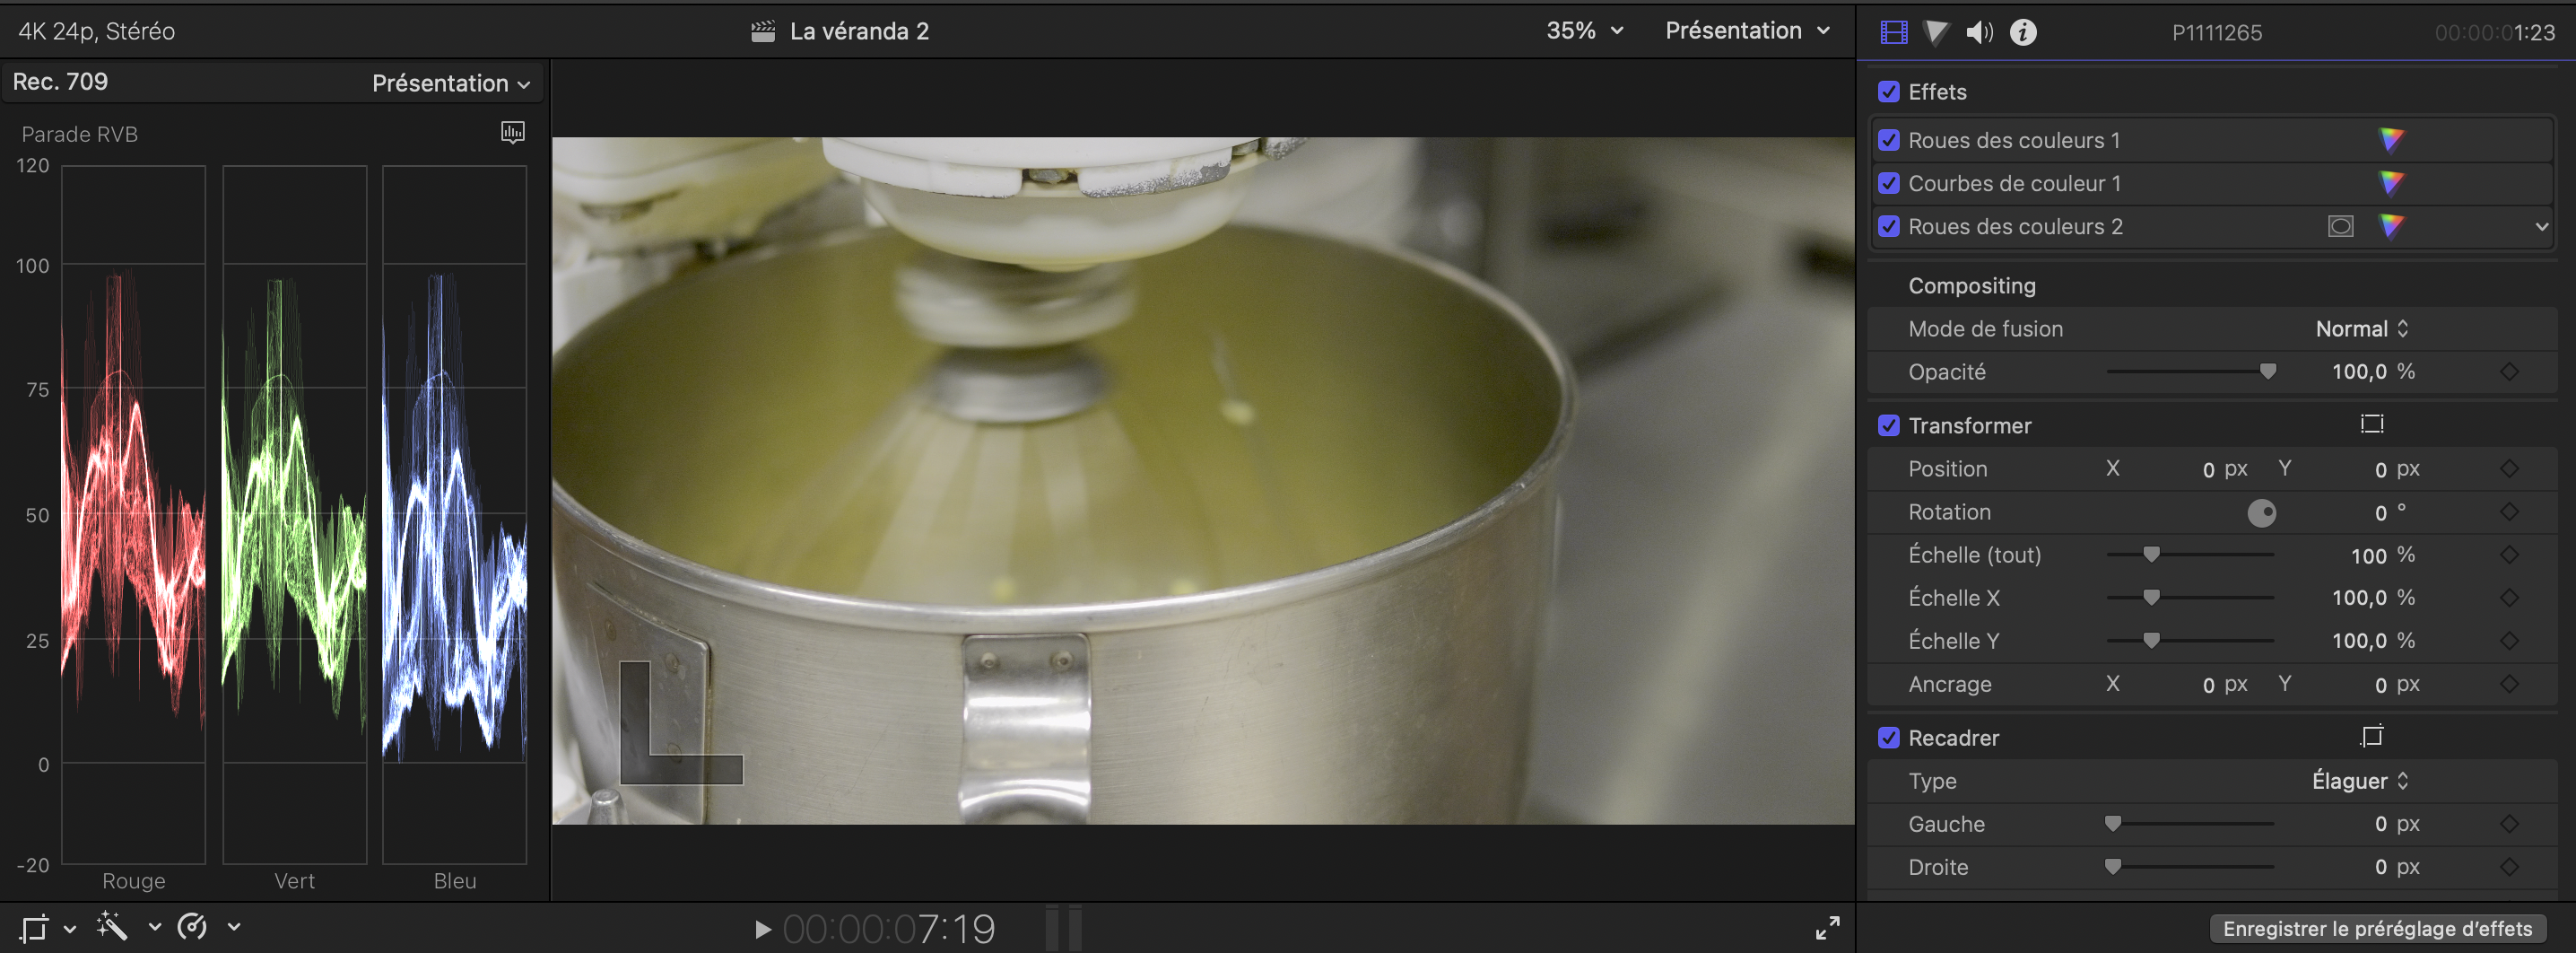Open the transform tool dropdown arrow

[x=69, y=929]
